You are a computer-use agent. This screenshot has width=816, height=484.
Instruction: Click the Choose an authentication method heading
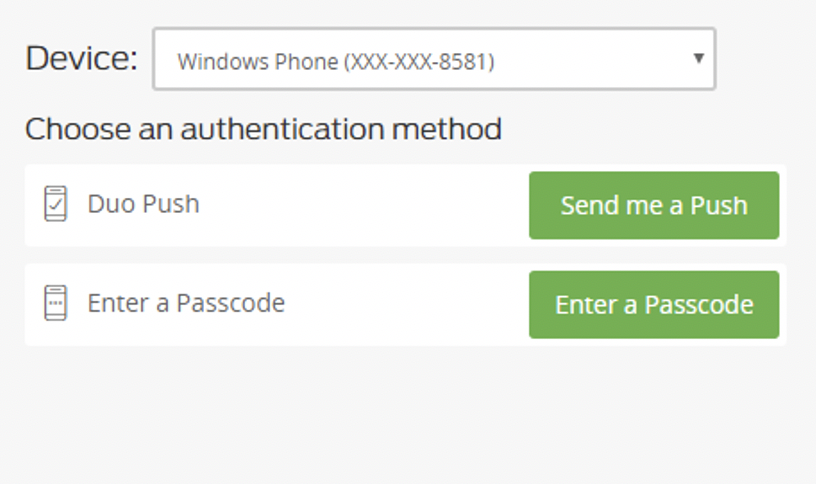coord(263,129)
